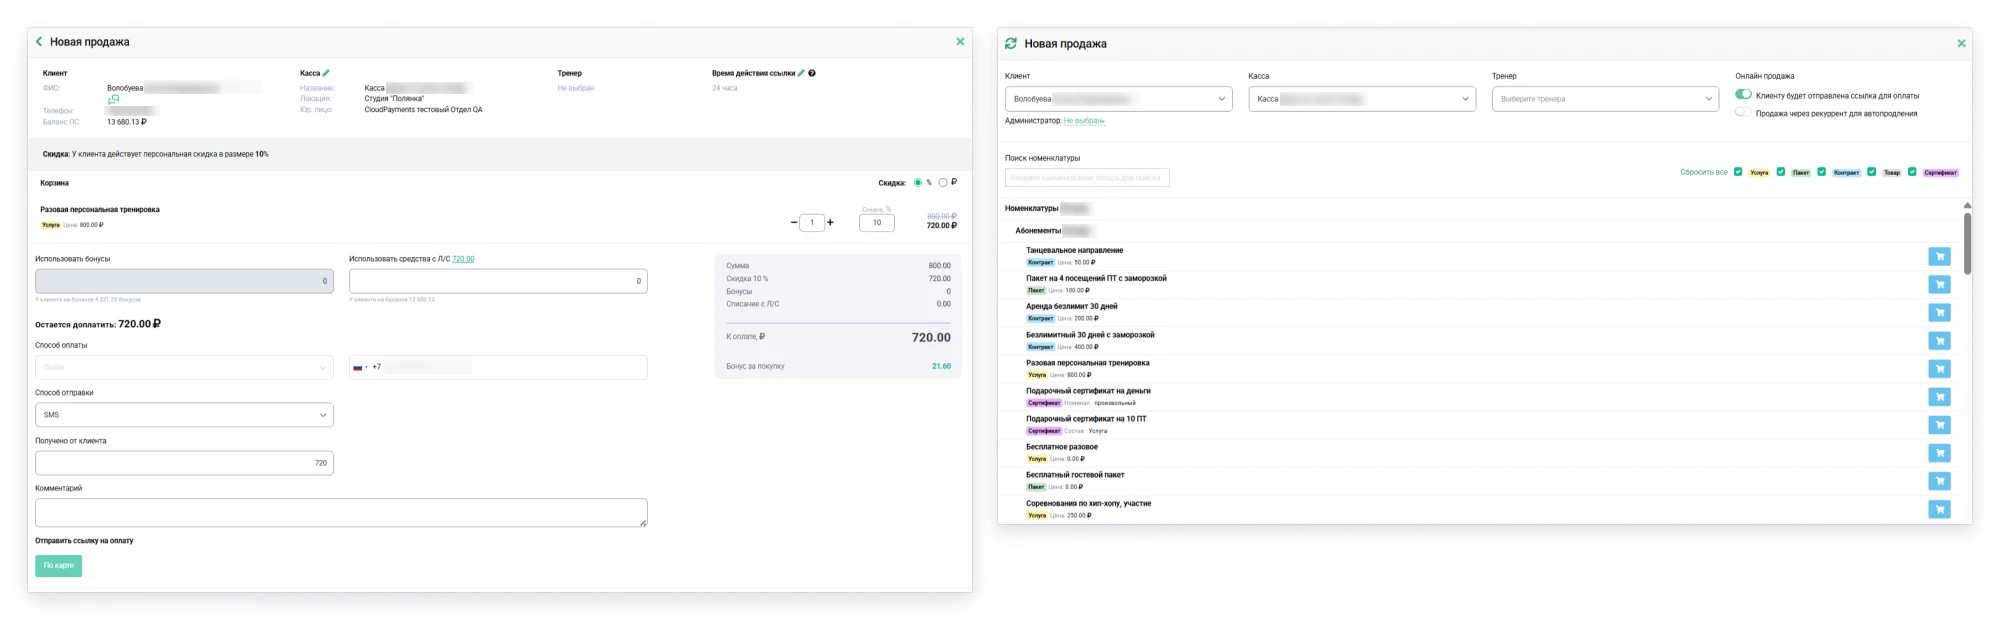Viewport: 2000px width, 620px height.
Task: Uncheck the Контракт filter checkbox
Action: pyautogui.click(x=1822, y=172)
